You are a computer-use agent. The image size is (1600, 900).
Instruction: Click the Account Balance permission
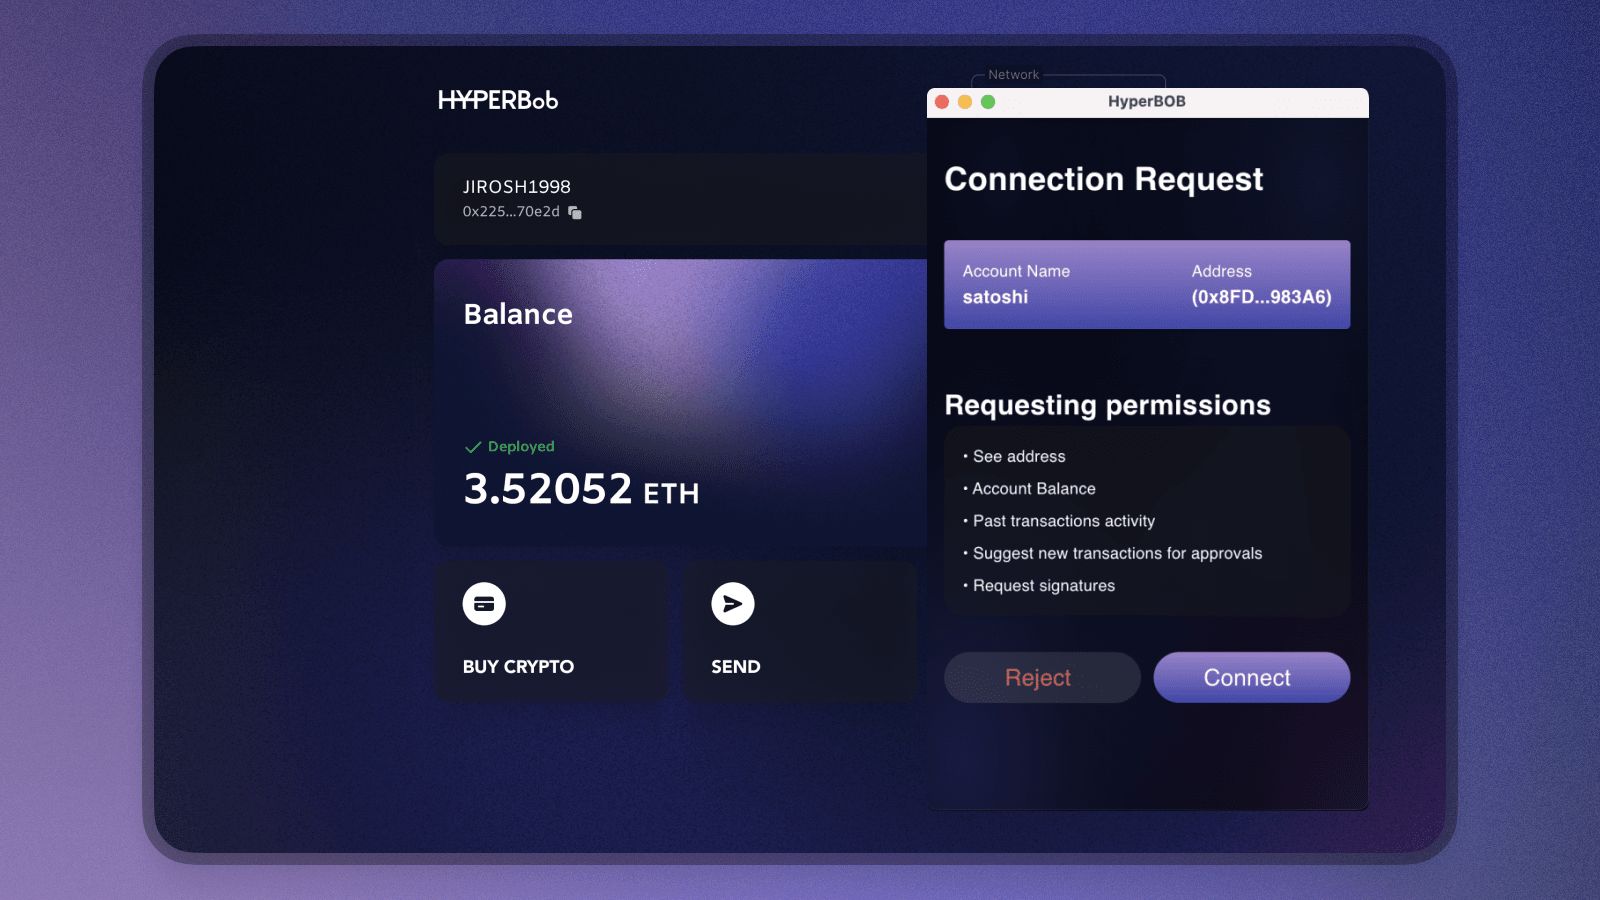(x=1034, y=489)
